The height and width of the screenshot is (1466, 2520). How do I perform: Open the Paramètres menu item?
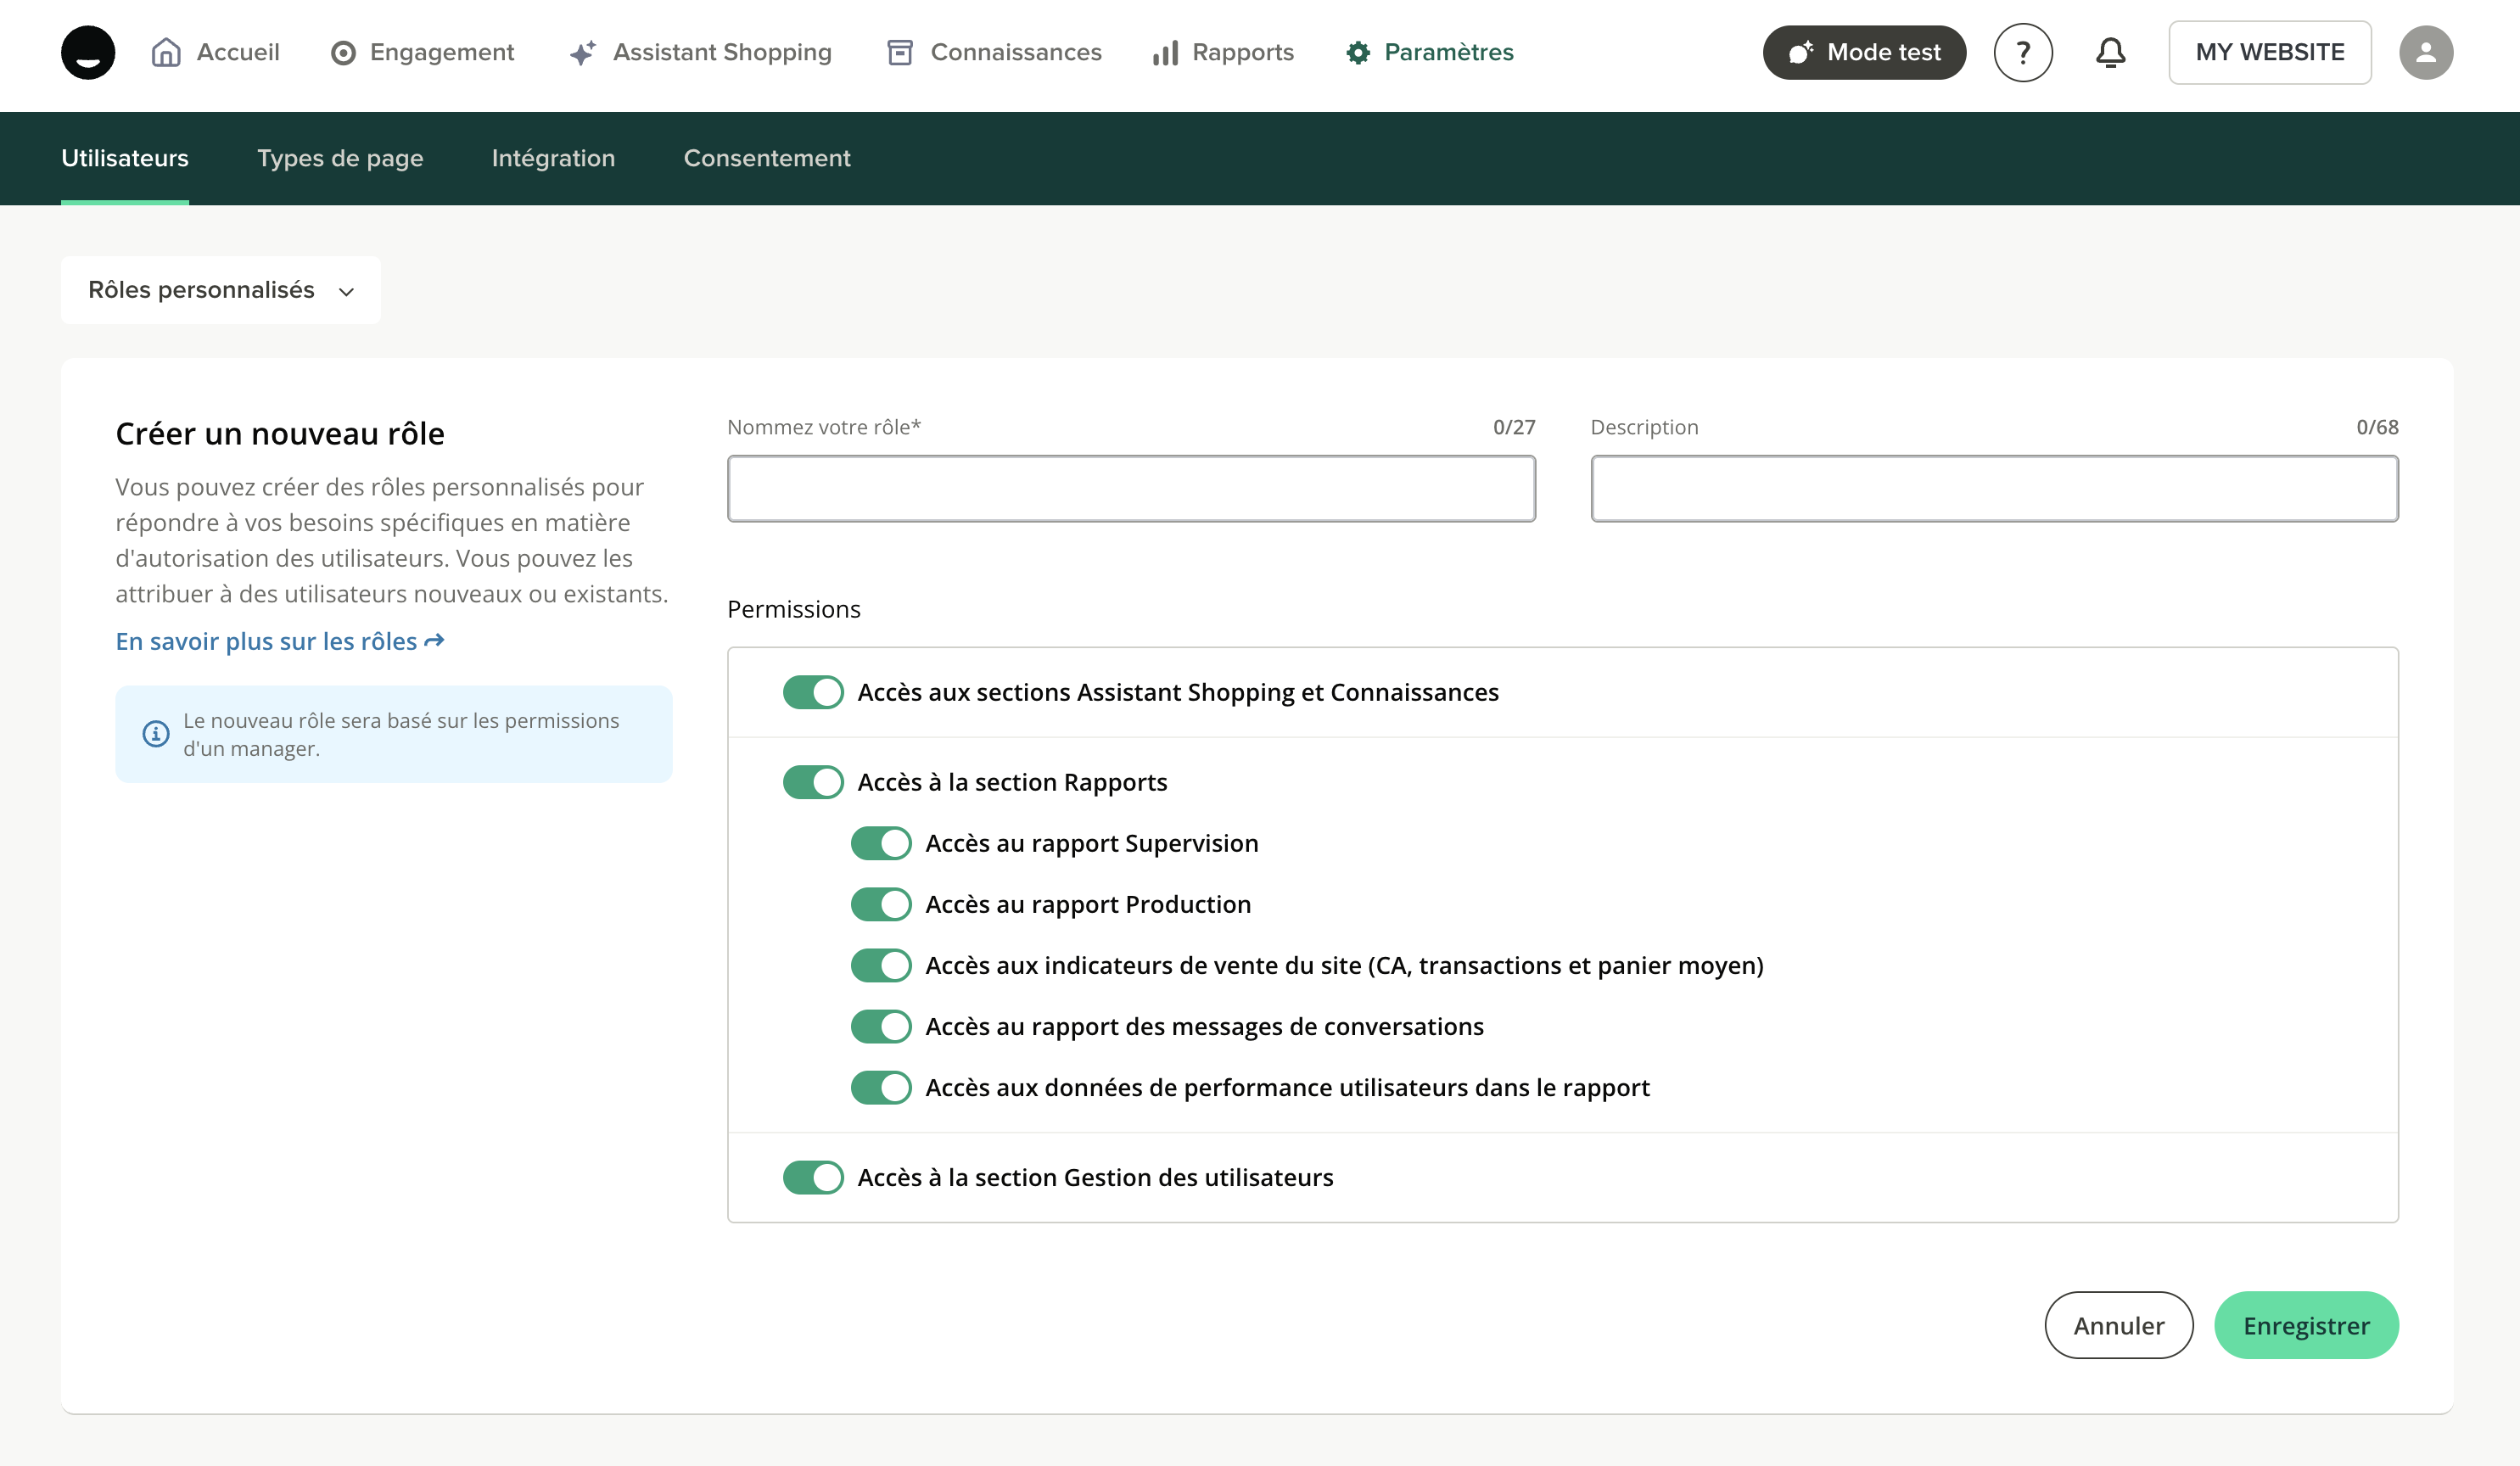[1429, 52]
